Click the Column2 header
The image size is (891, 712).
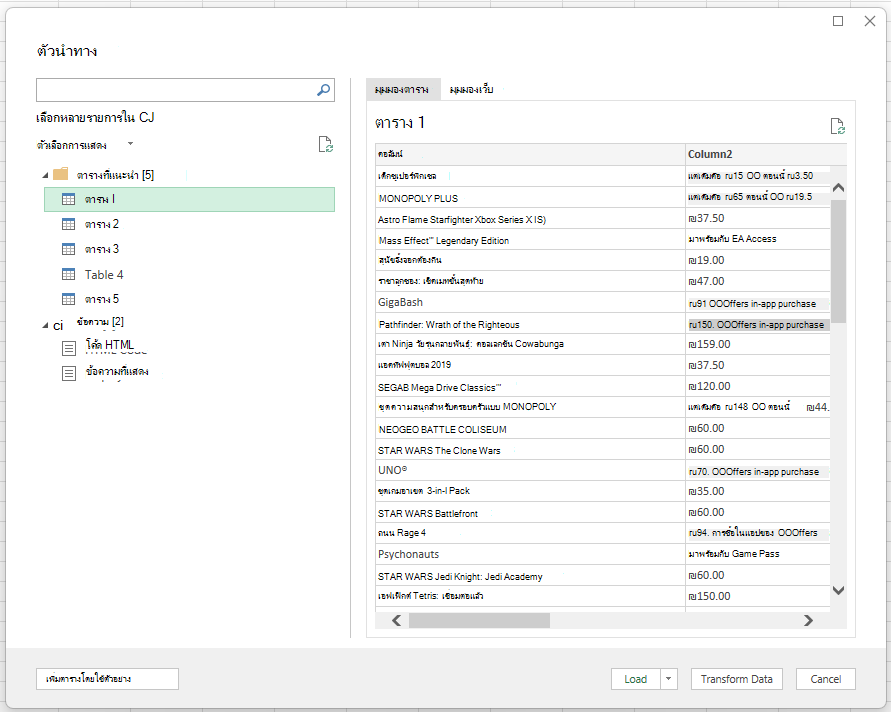coord(766,155)
